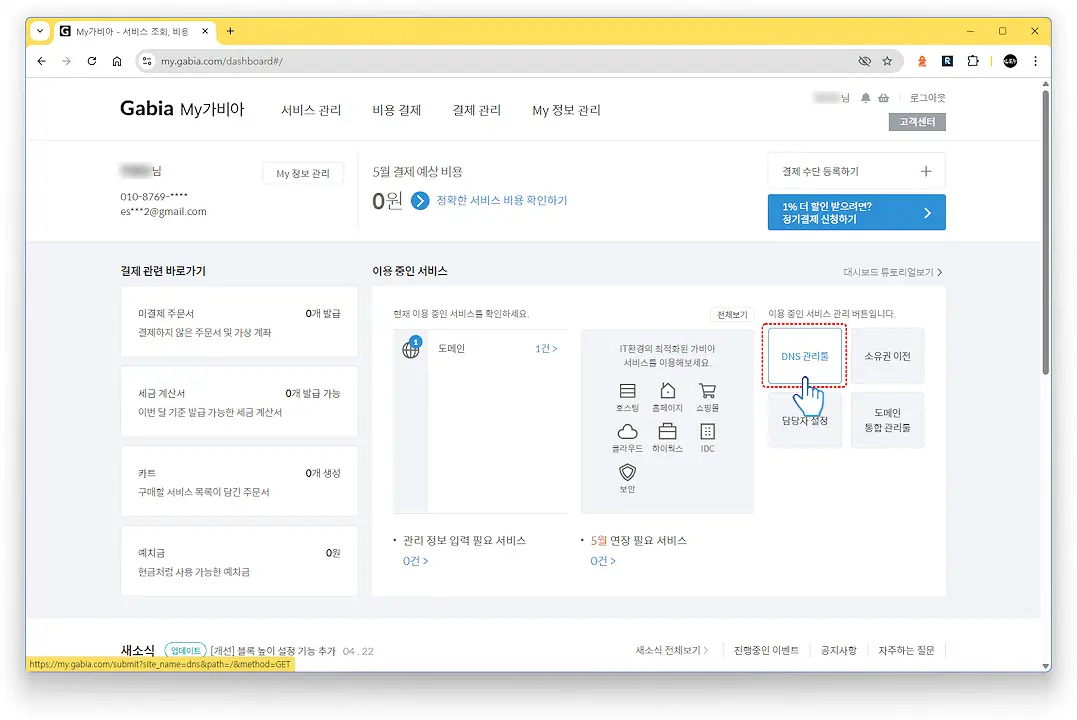Open 비용 결제 menu
Screen dimensions: 1077x720
[396, 110]
